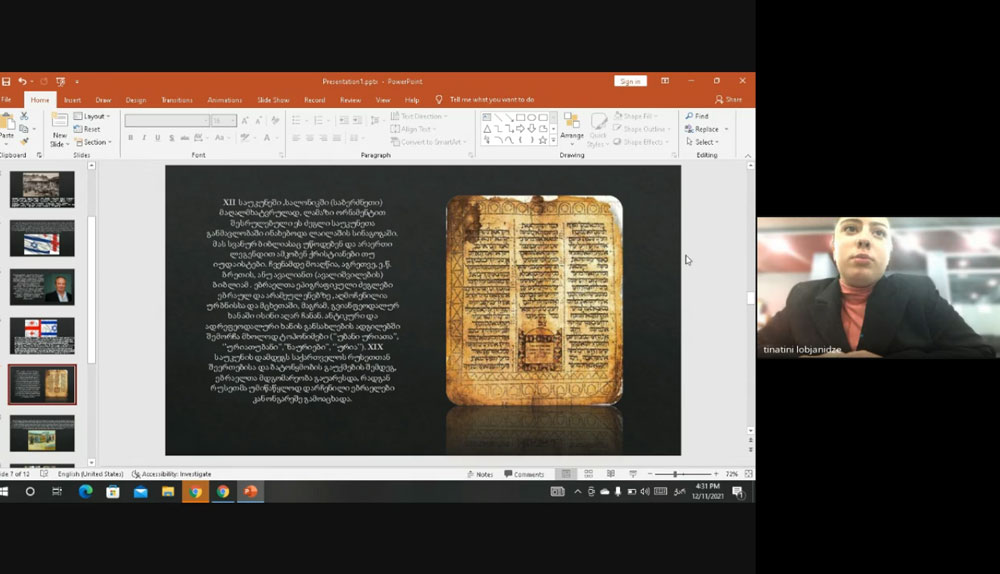The image size is (1000, 574).
Task: Expand the Section dropdown
Action: [x=95, y=142]
